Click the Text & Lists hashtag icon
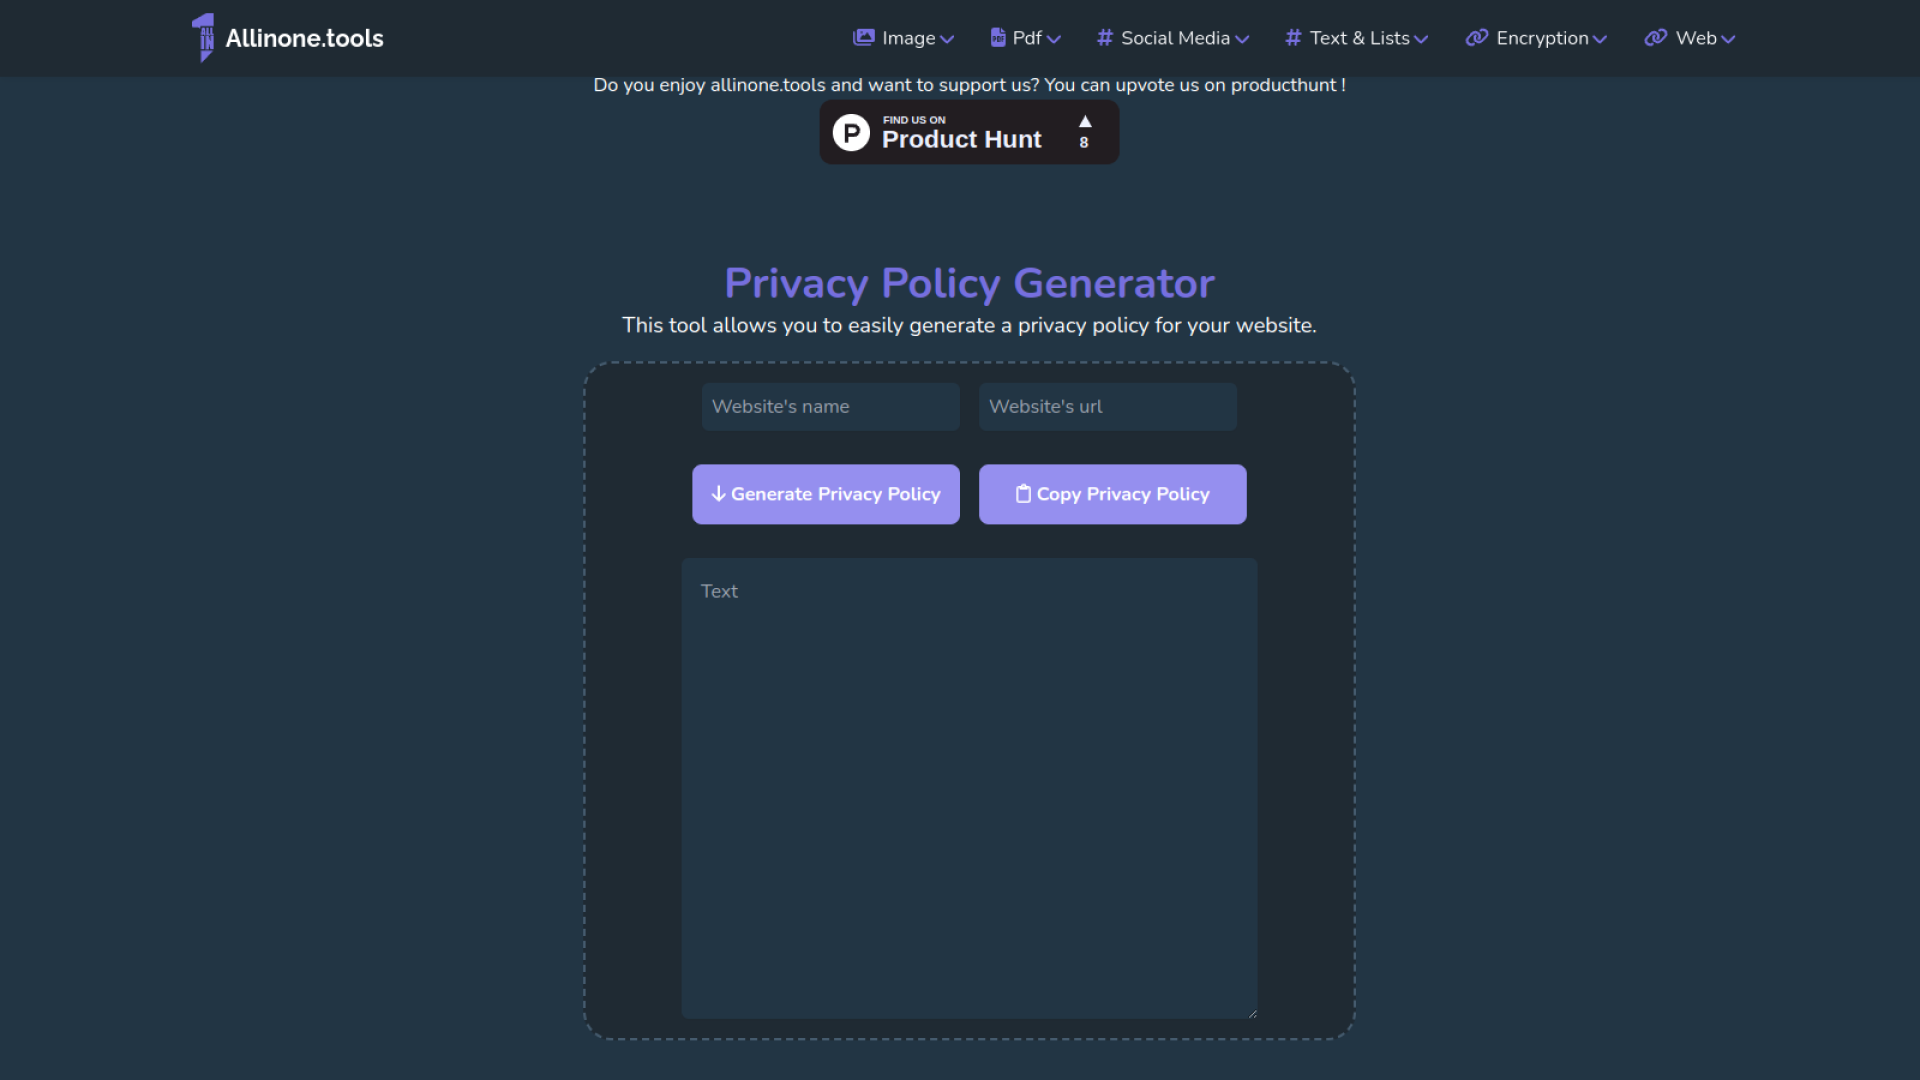This screenshot has height=1080, width=1920. 1291,37
